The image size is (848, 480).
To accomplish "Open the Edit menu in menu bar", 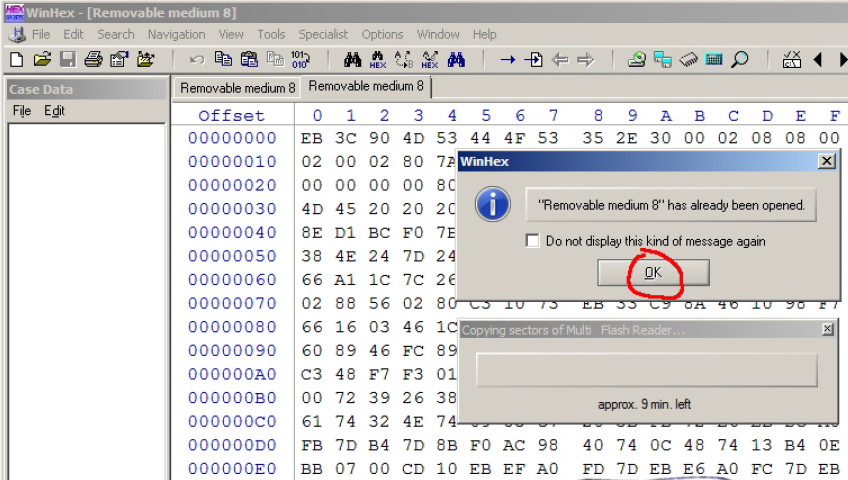I will (x=74, y=35).
